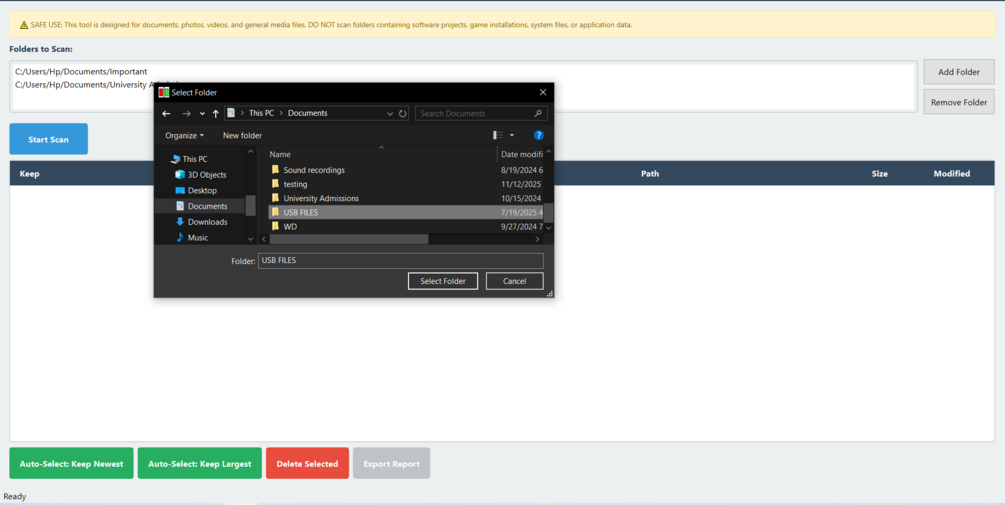Click the Up one level arrow
The image size is (1005, 505).
pos(215,113)
